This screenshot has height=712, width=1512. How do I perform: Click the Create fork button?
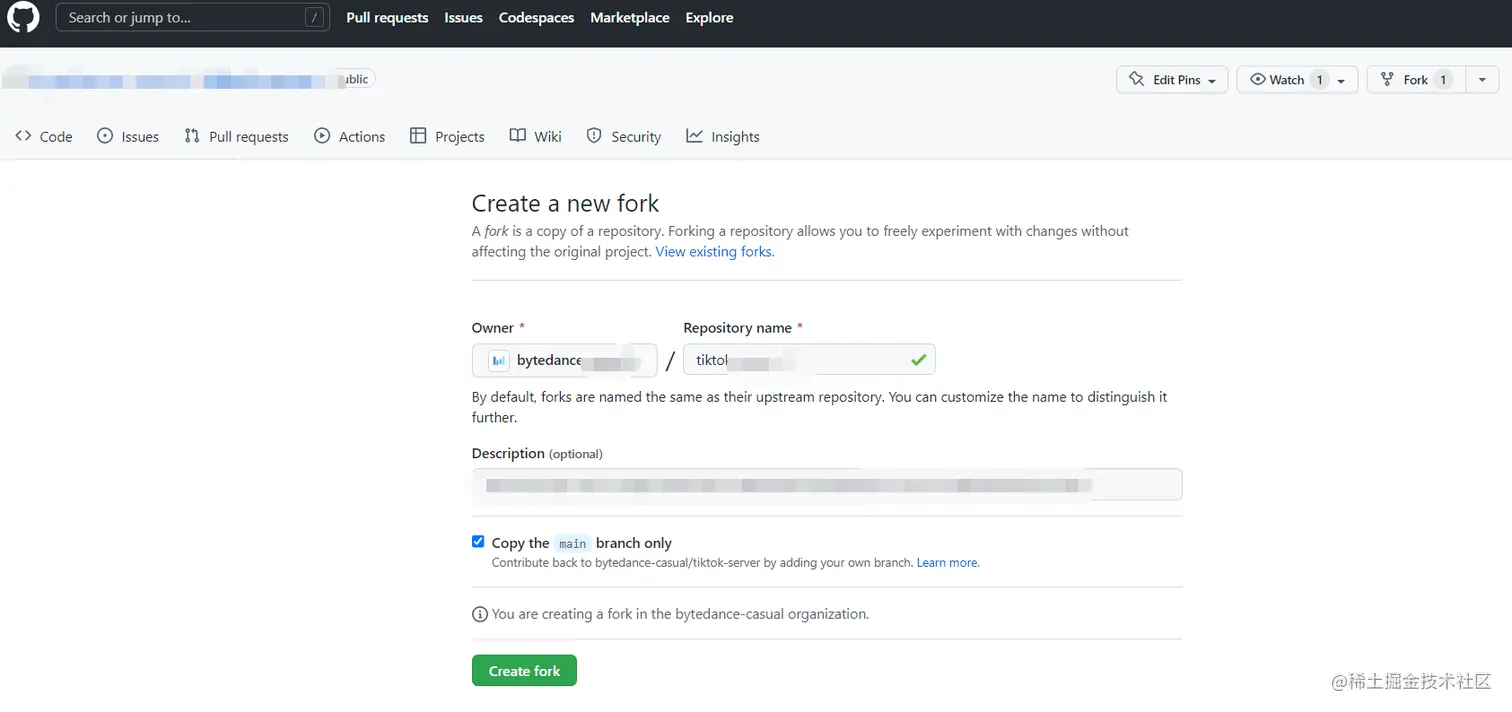[524, 671]
